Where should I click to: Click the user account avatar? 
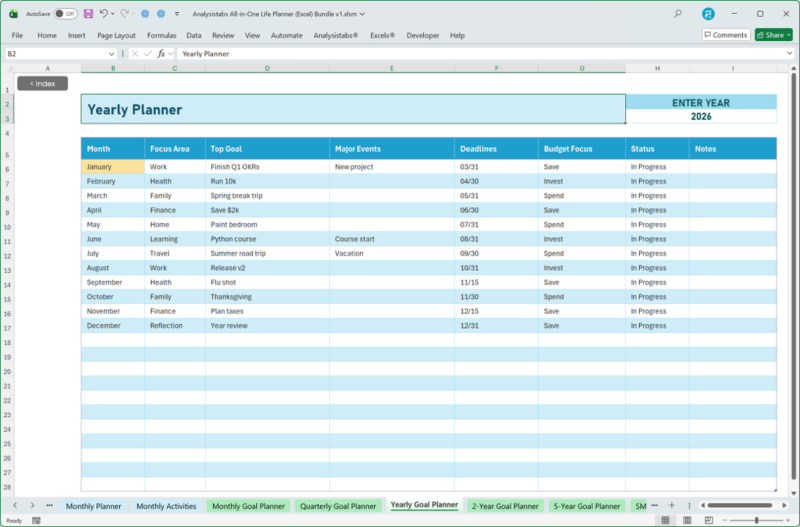tap(708, 14)
